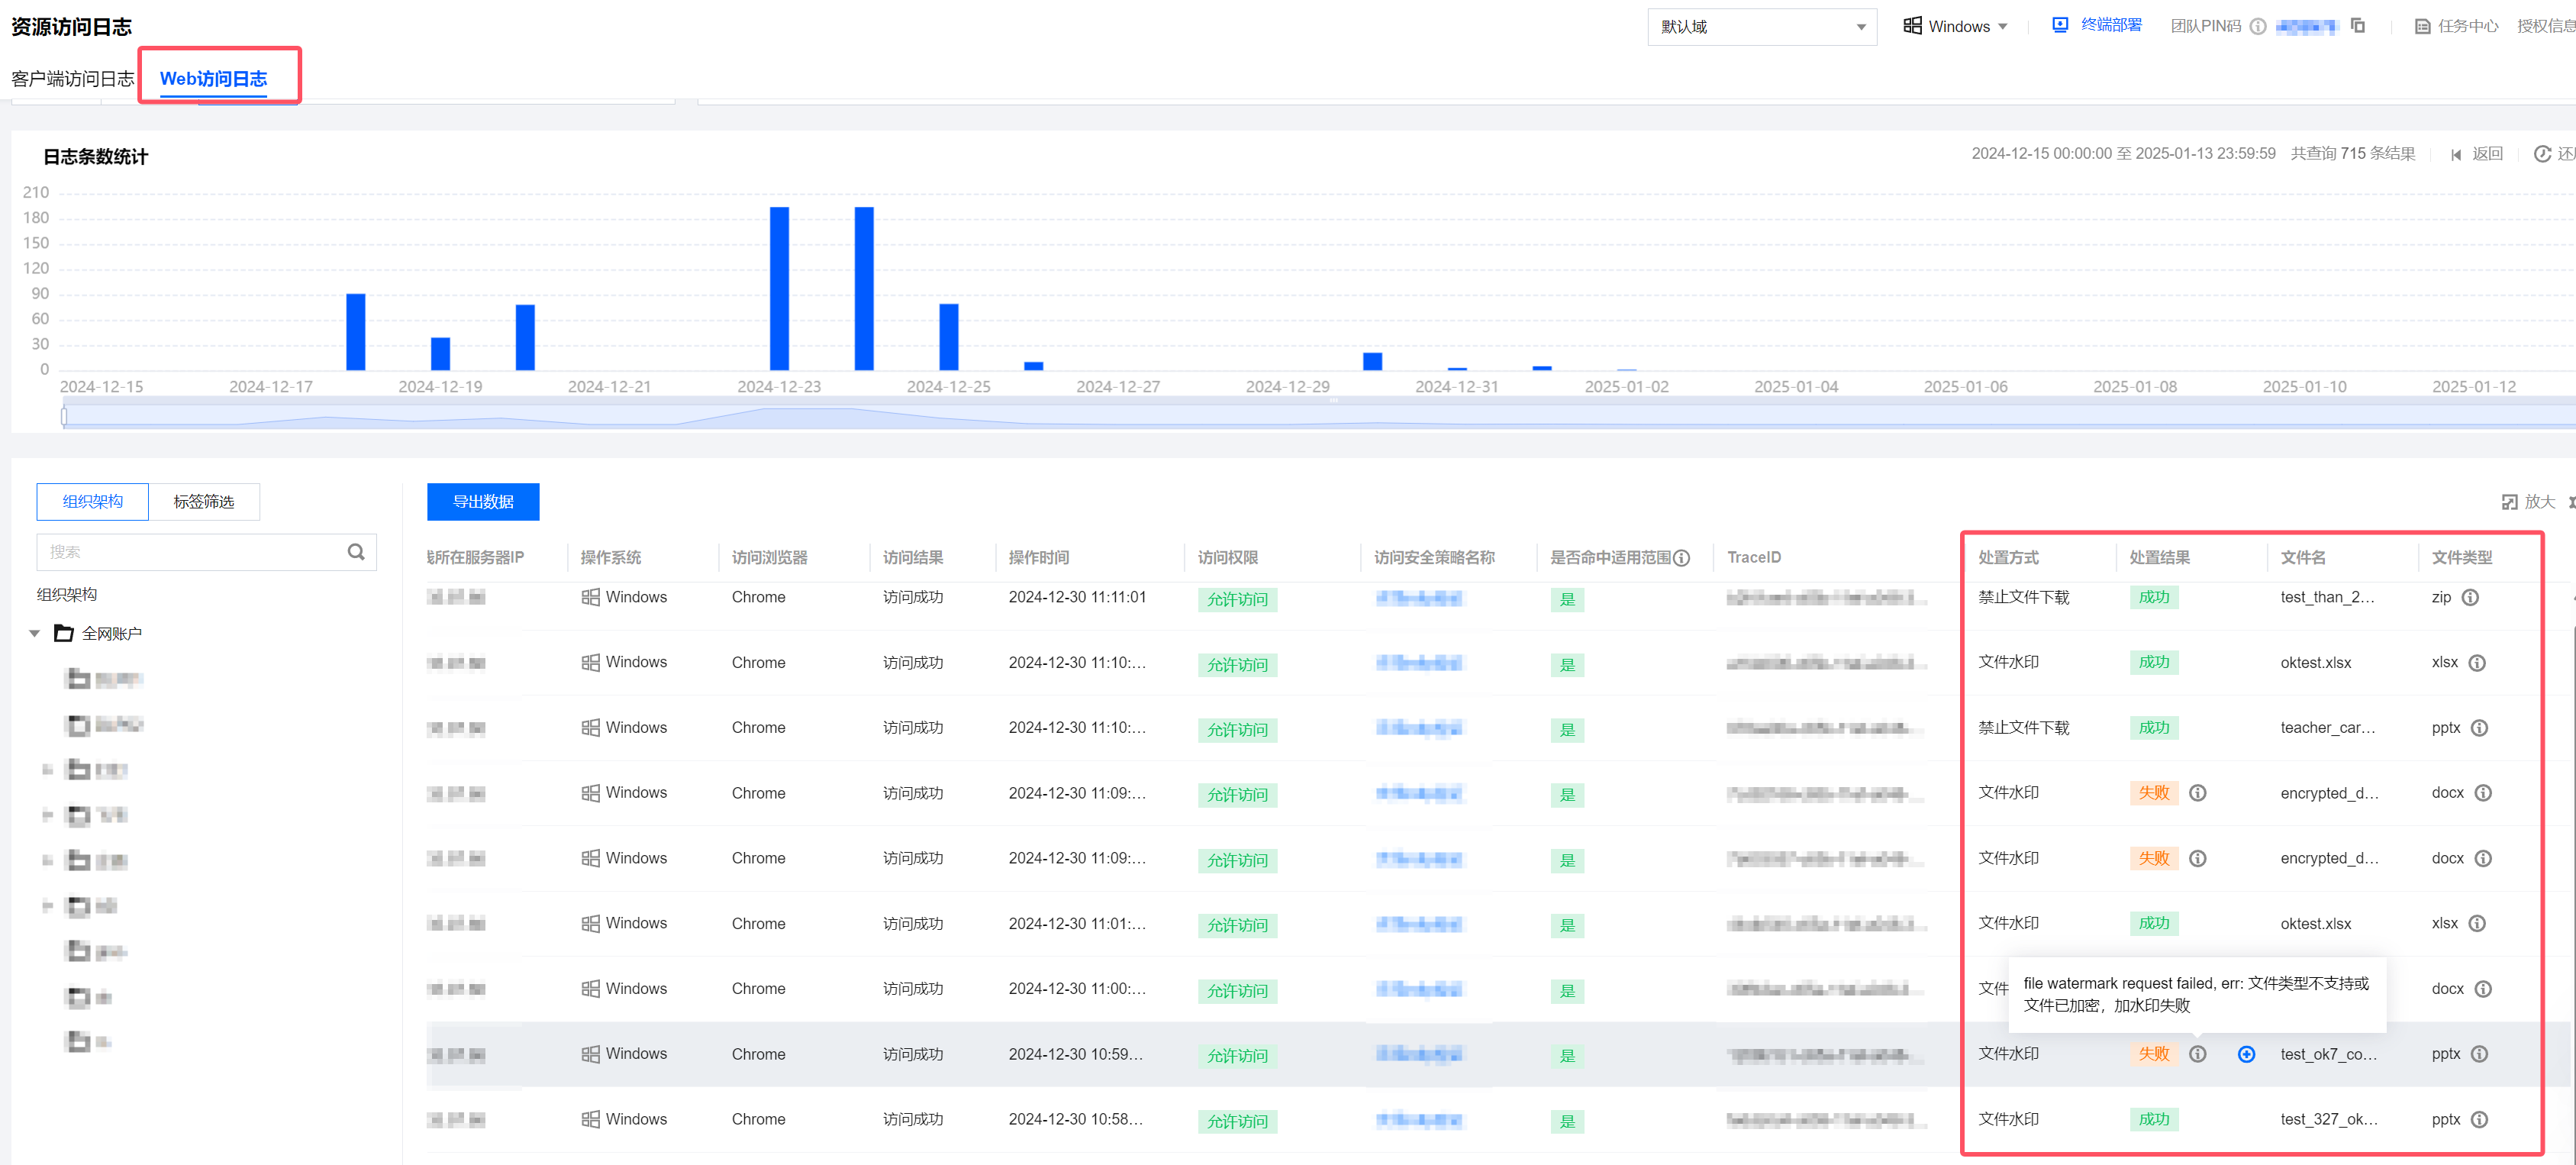This screenshot has width=2576, height=1165.
Task: Click the blue plus icon beside test_ok7_co
Action: (2246, 1053)
